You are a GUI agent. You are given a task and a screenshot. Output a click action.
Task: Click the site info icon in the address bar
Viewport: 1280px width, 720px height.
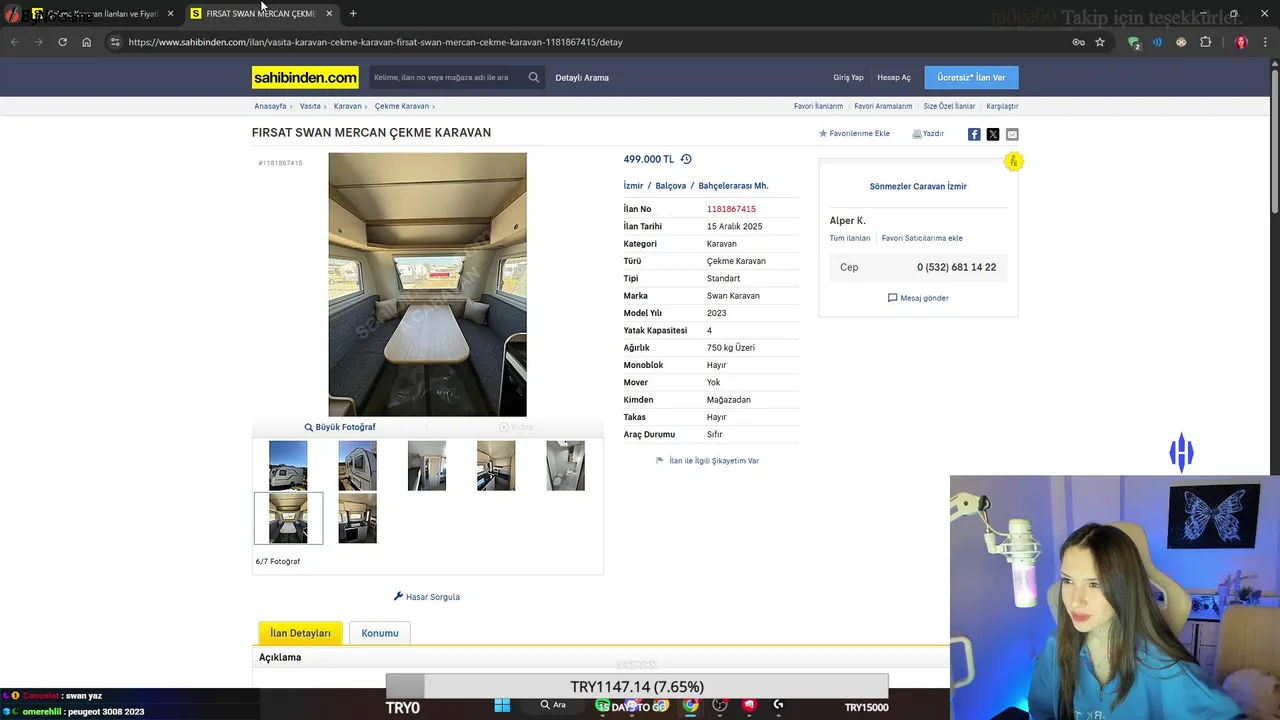click(x=115, y=42)
